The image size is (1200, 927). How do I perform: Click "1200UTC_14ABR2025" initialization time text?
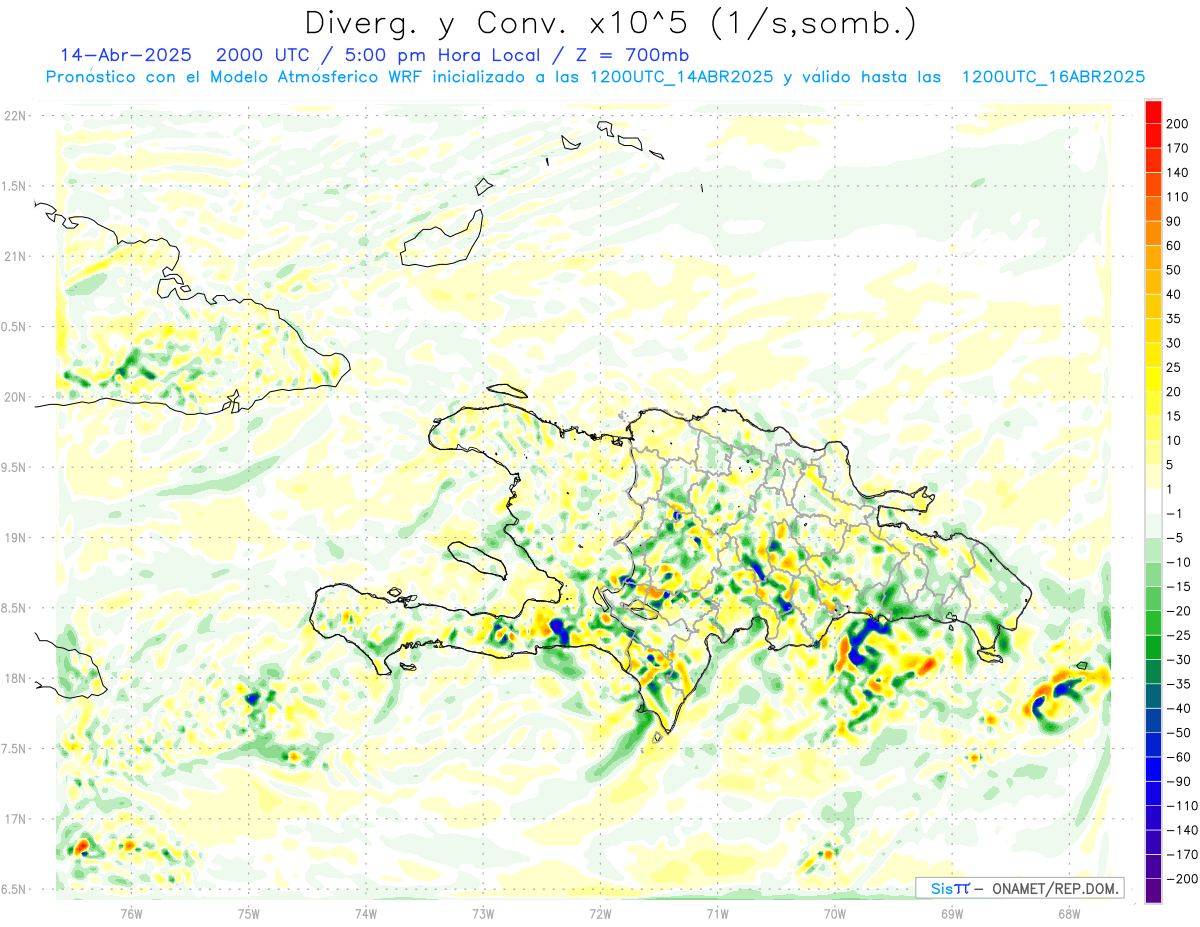tap(681, 77)
